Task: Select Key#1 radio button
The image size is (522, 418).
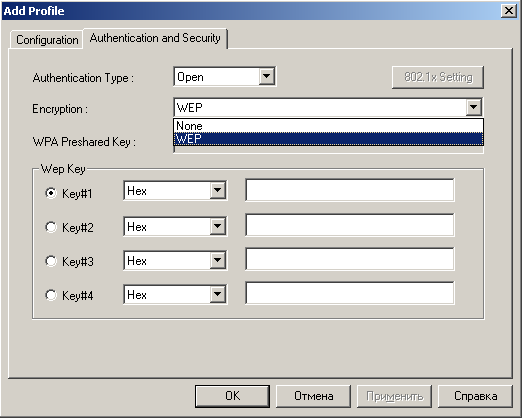Action: [x=51, y=193]
